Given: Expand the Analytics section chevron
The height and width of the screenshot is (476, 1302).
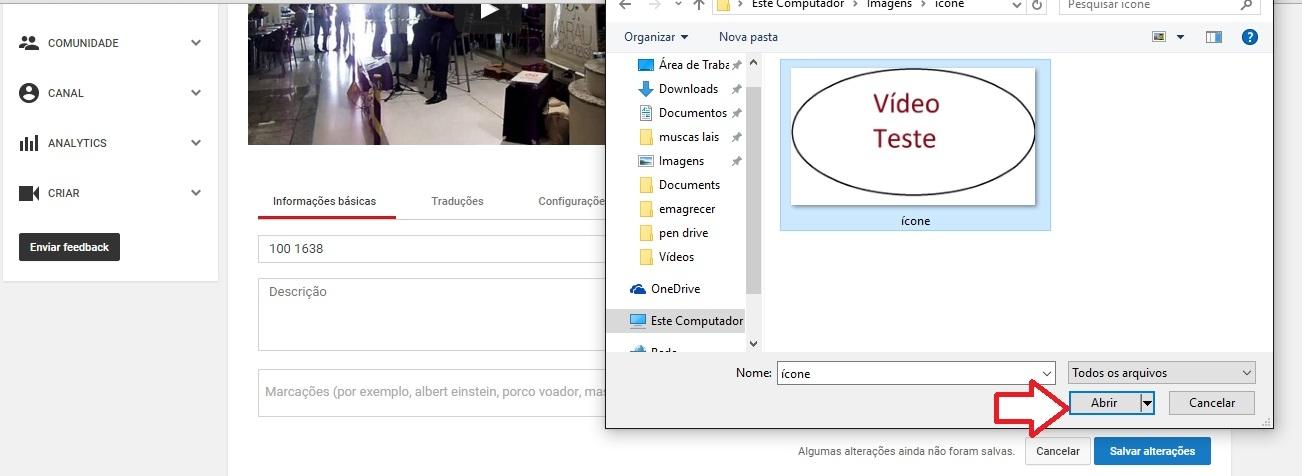Looking at the screenshot, I should (x=196, y=143).
